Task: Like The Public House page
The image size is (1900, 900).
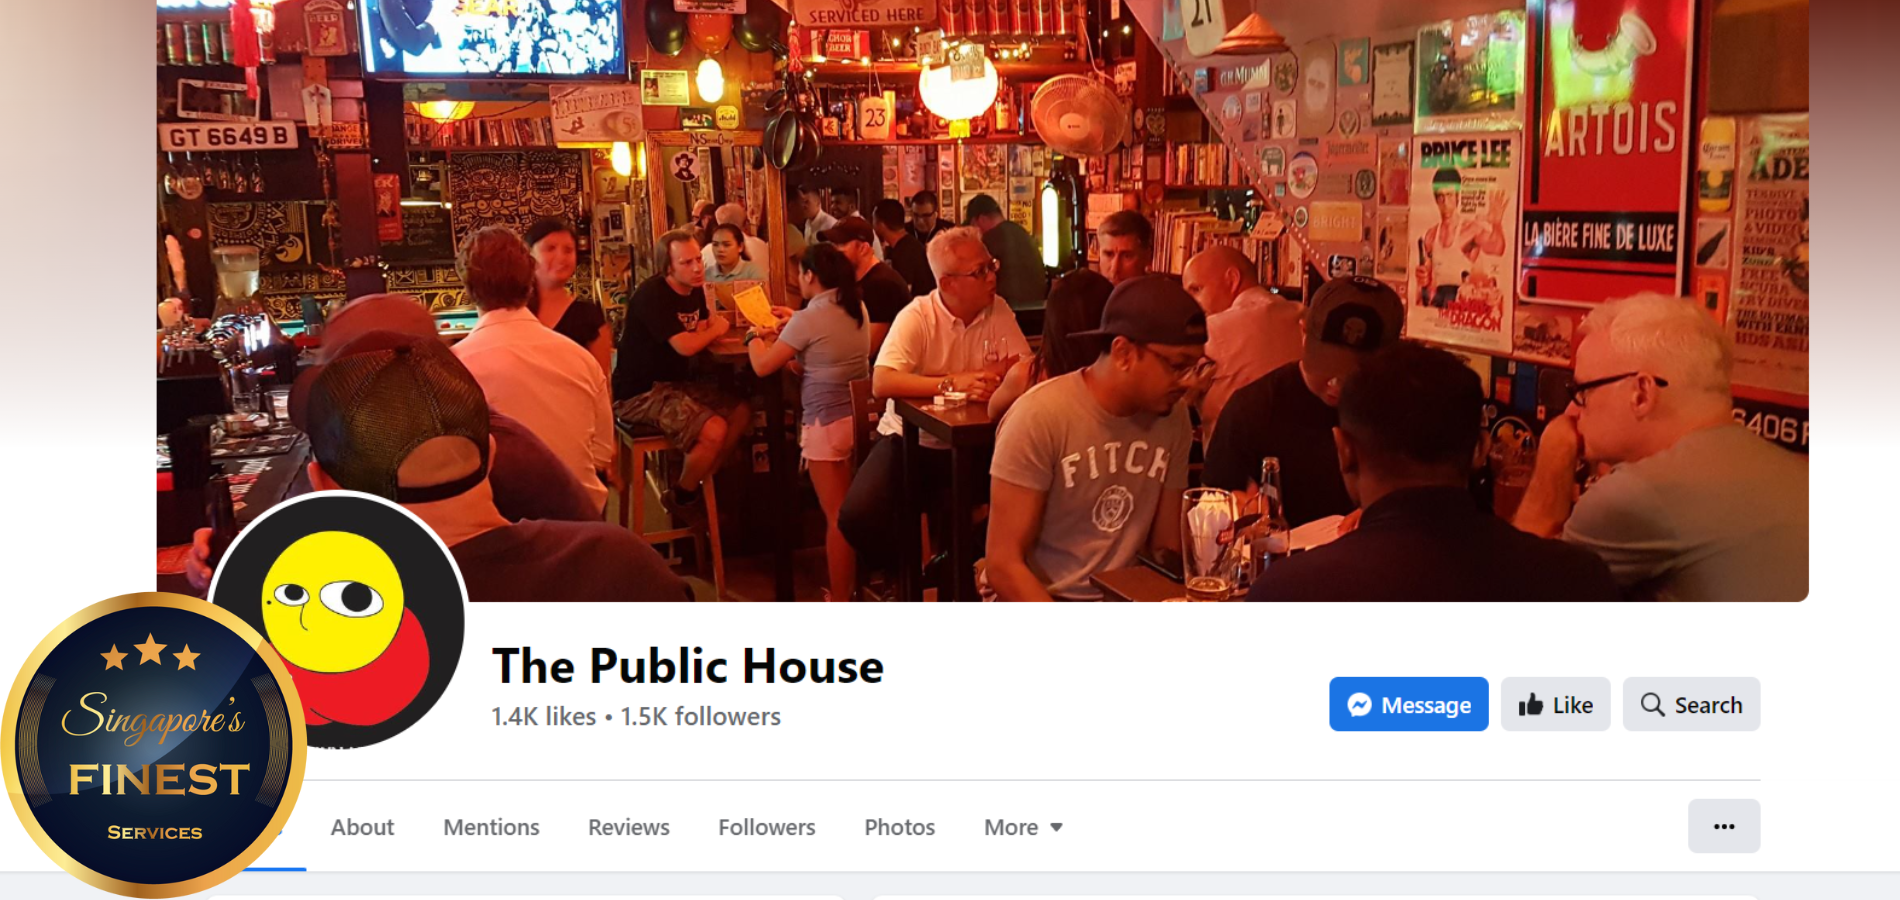Action: 1555,704
